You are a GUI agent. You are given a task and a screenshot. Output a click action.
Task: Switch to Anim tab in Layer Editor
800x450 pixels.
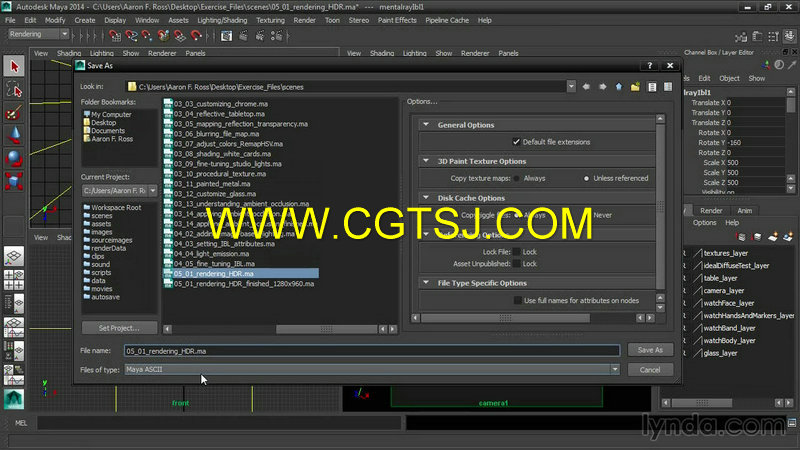click(x=744, y=210)
